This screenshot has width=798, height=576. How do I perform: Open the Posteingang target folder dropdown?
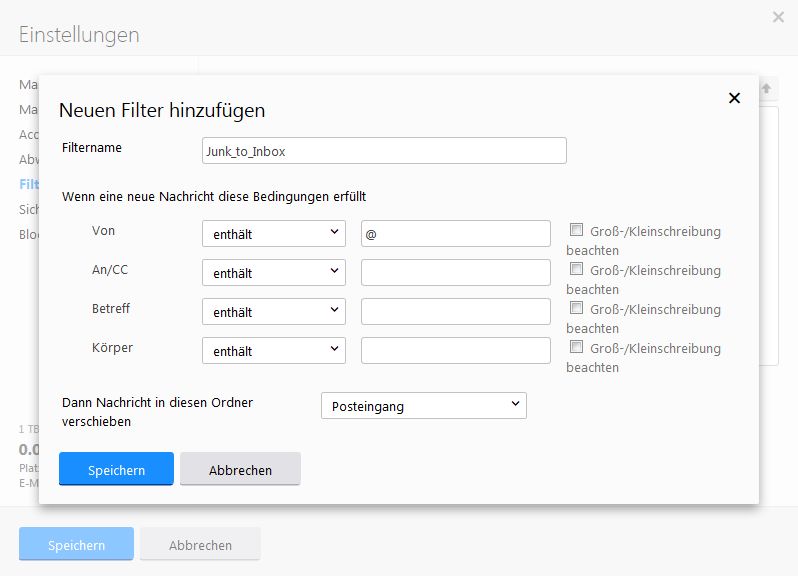click(x=423, y=405)
